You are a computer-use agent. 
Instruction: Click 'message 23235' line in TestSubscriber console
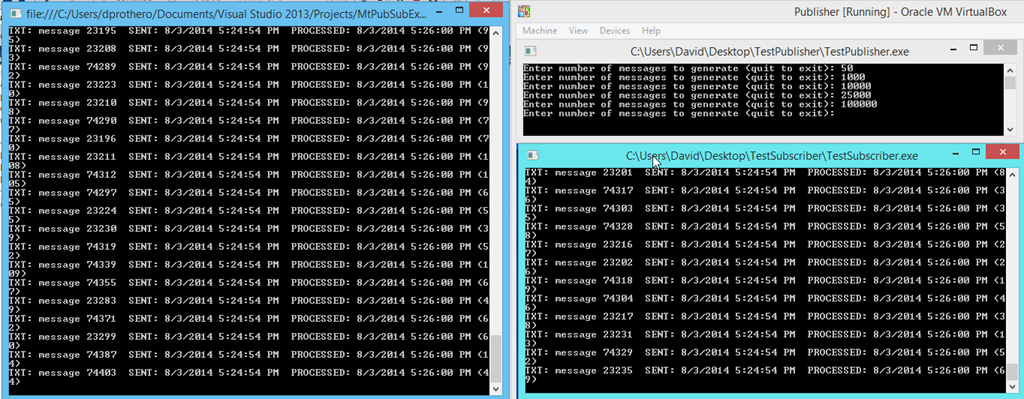[764, 370]
